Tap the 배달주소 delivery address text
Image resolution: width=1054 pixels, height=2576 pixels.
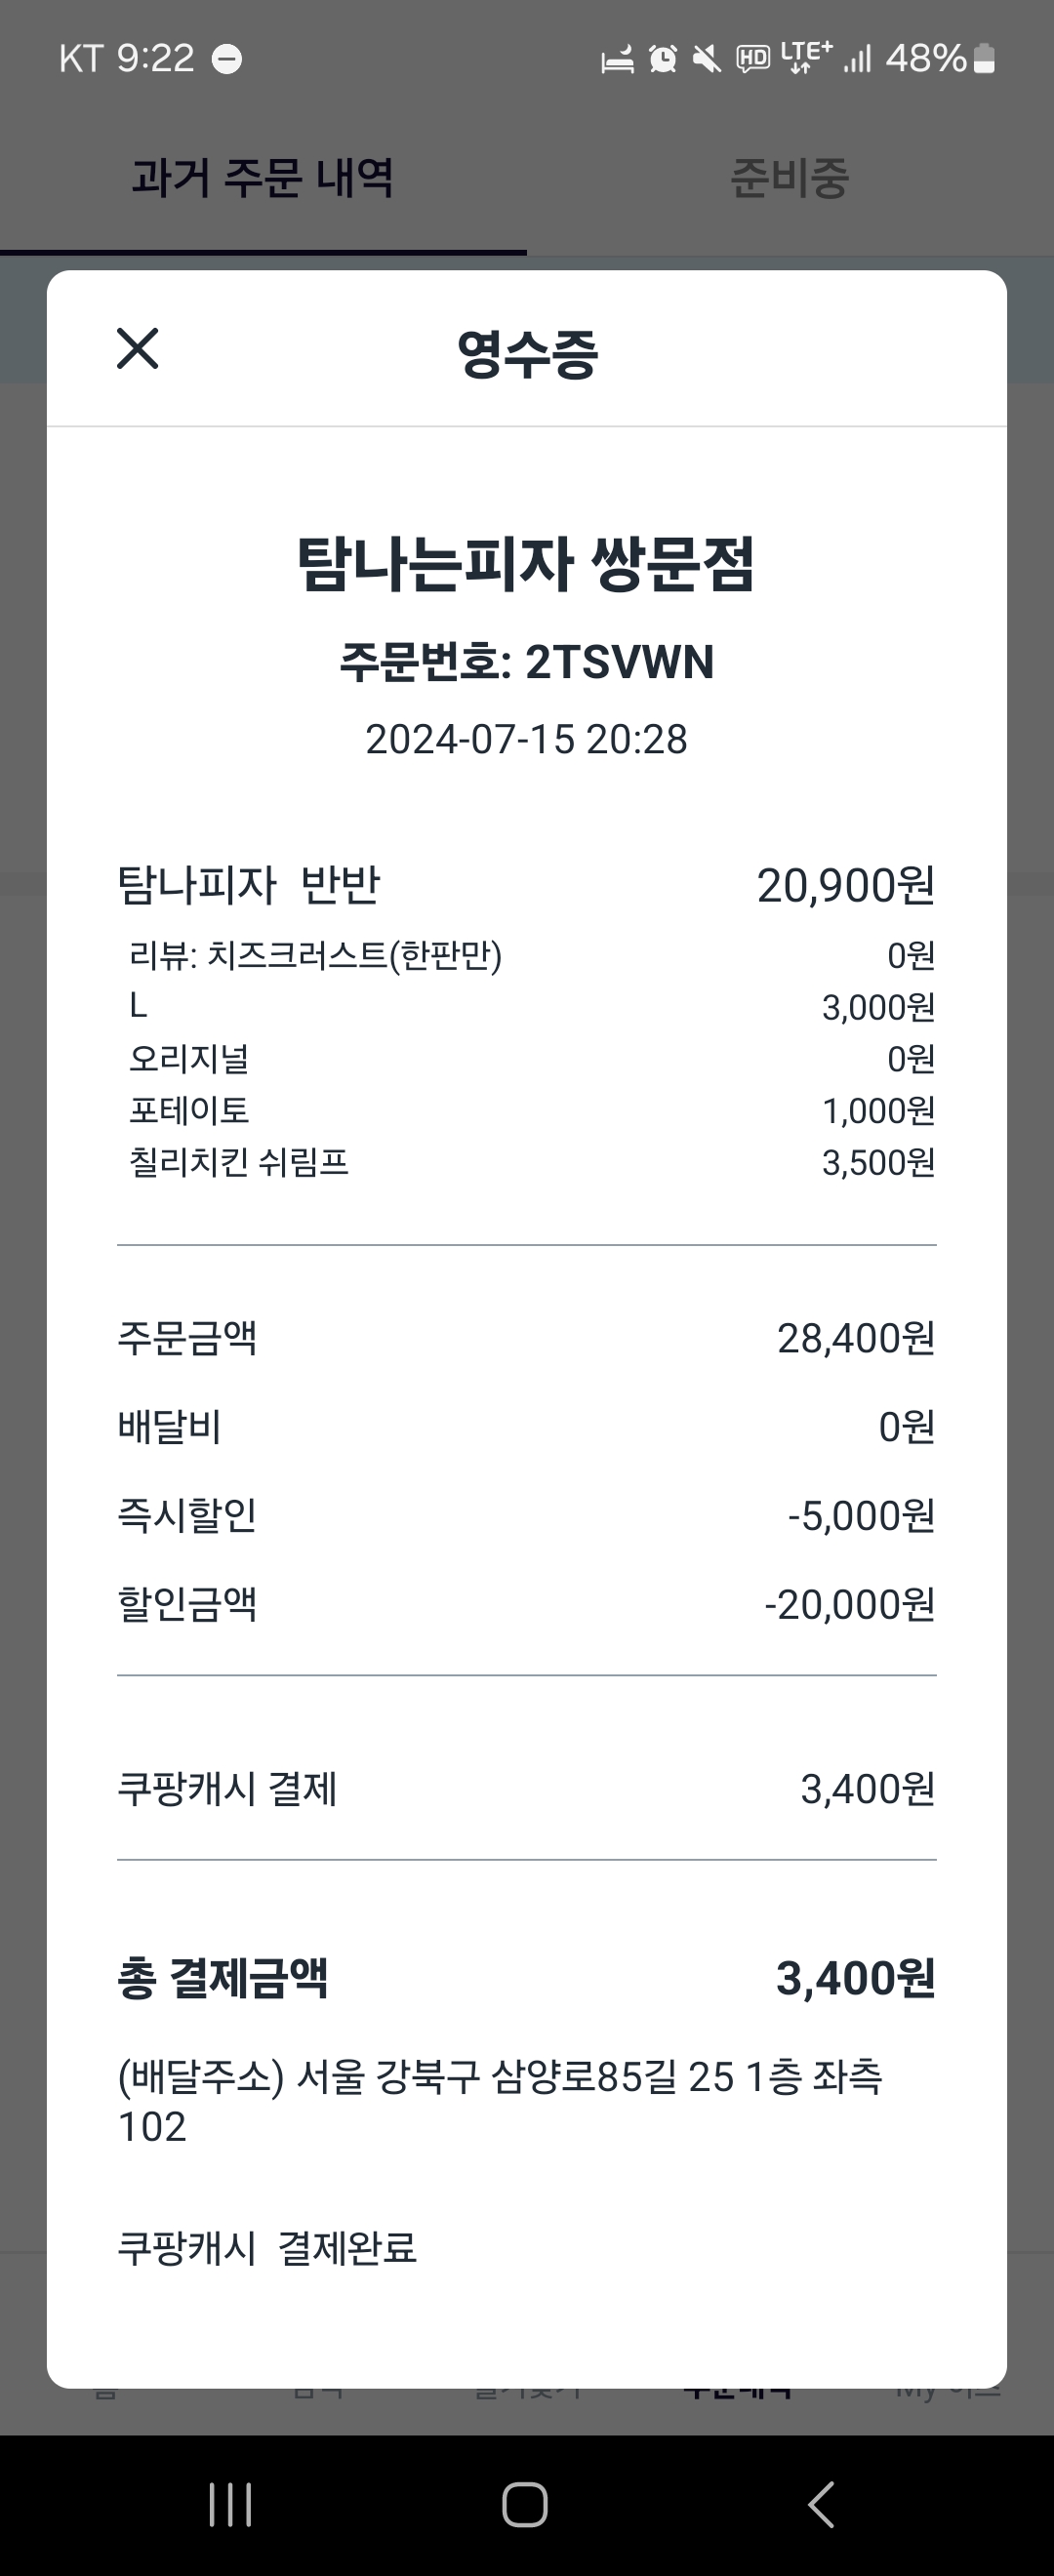pos(499,2101)
